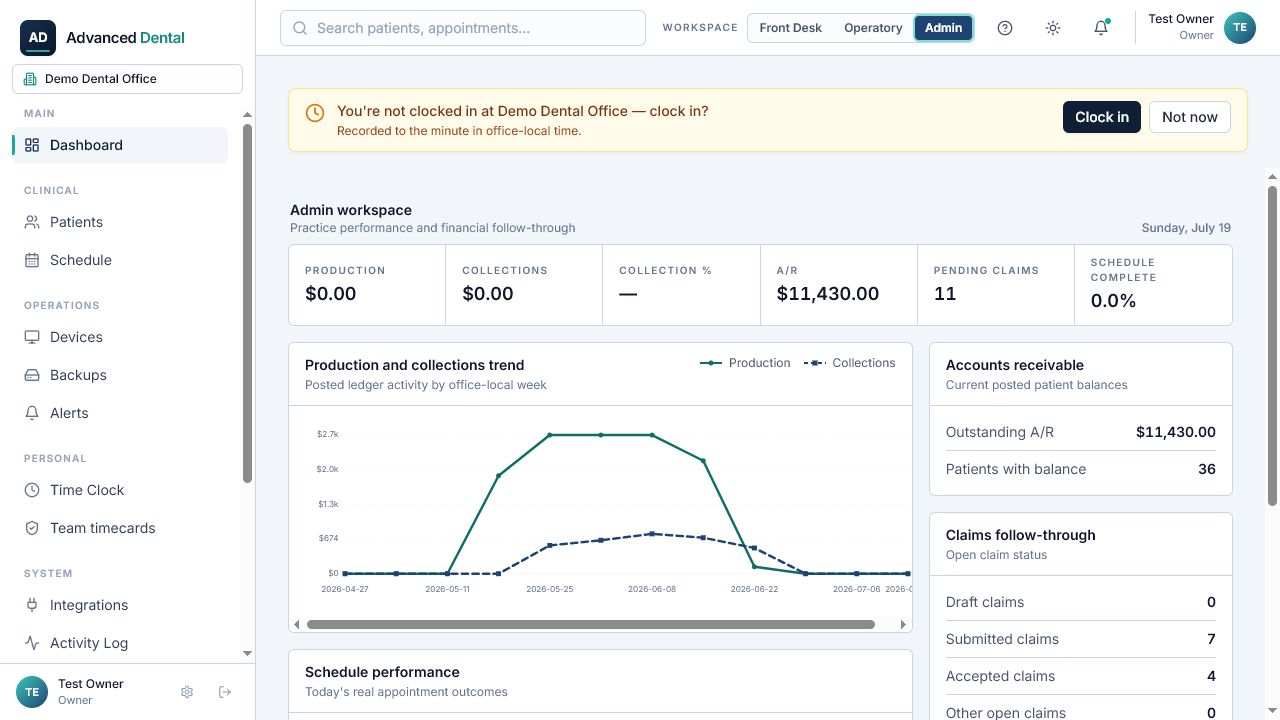
Task: Open Time Clock page
Action: 120,490
